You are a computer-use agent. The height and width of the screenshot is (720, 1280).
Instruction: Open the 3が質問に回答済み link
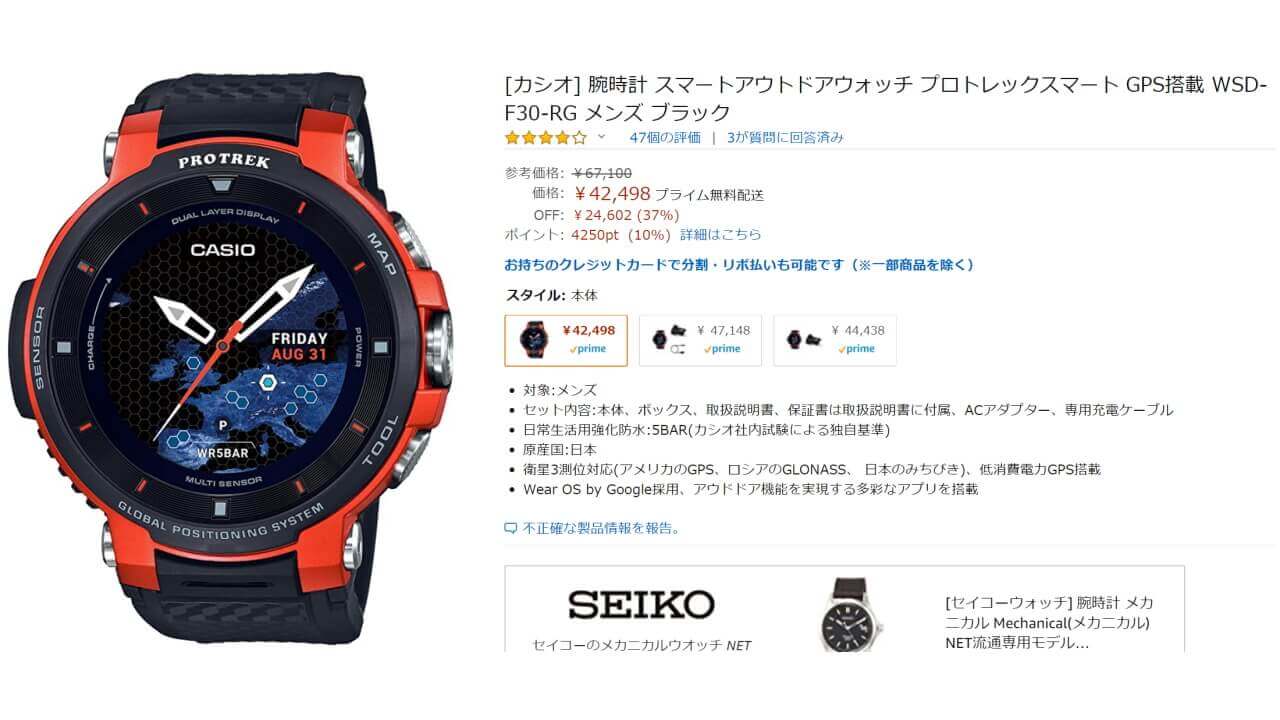(785, 137)
